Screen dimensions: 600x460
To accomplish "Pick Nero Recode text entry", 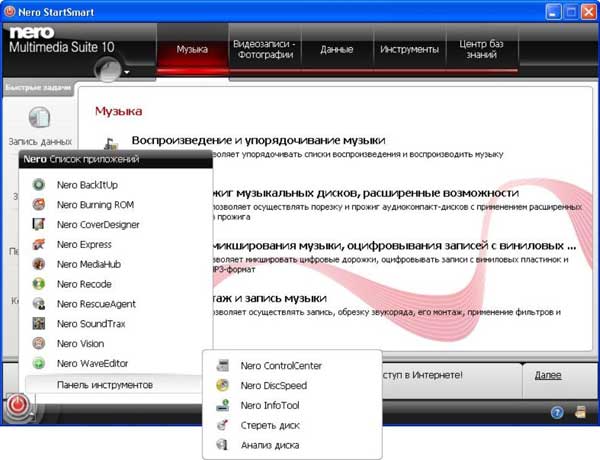I will click(x=84, y=284).
